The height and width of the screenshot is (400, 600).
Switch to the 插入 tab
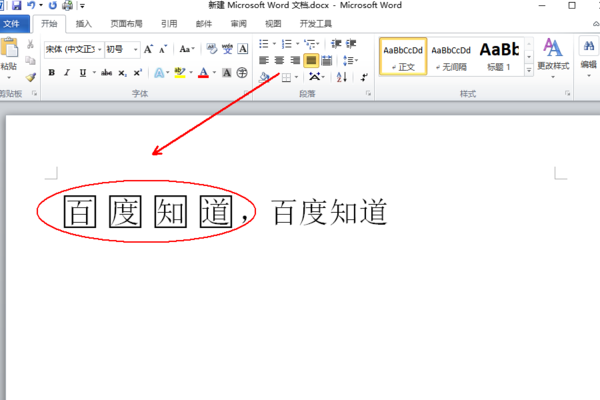[83, 24]
